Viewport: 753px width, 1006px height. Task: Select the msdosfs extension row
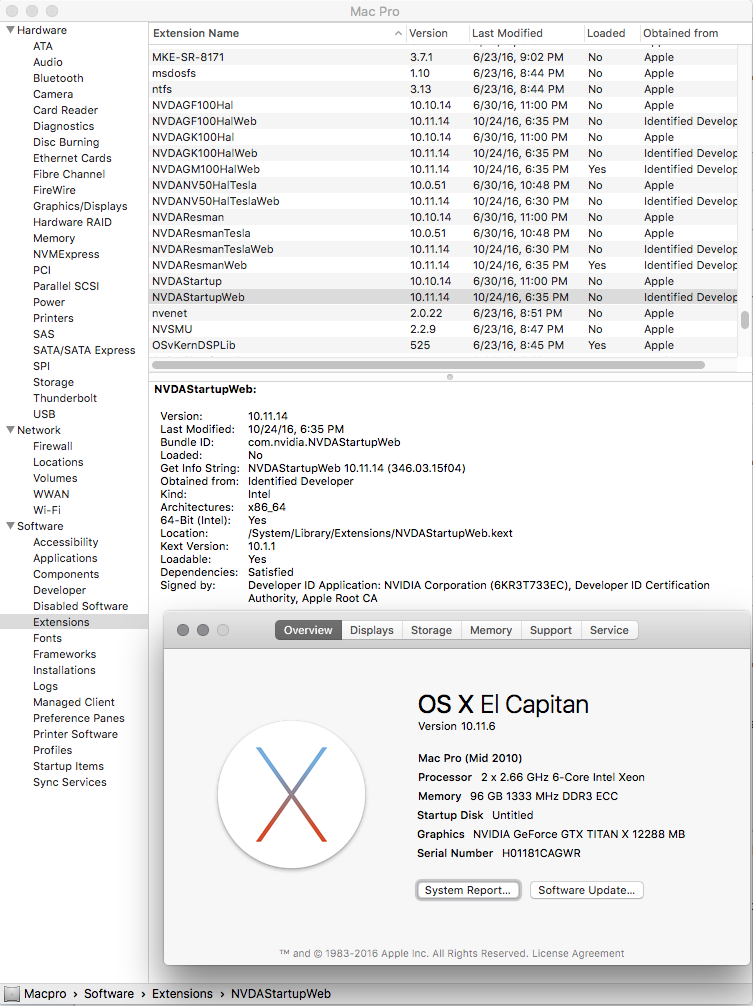(443, 73)
